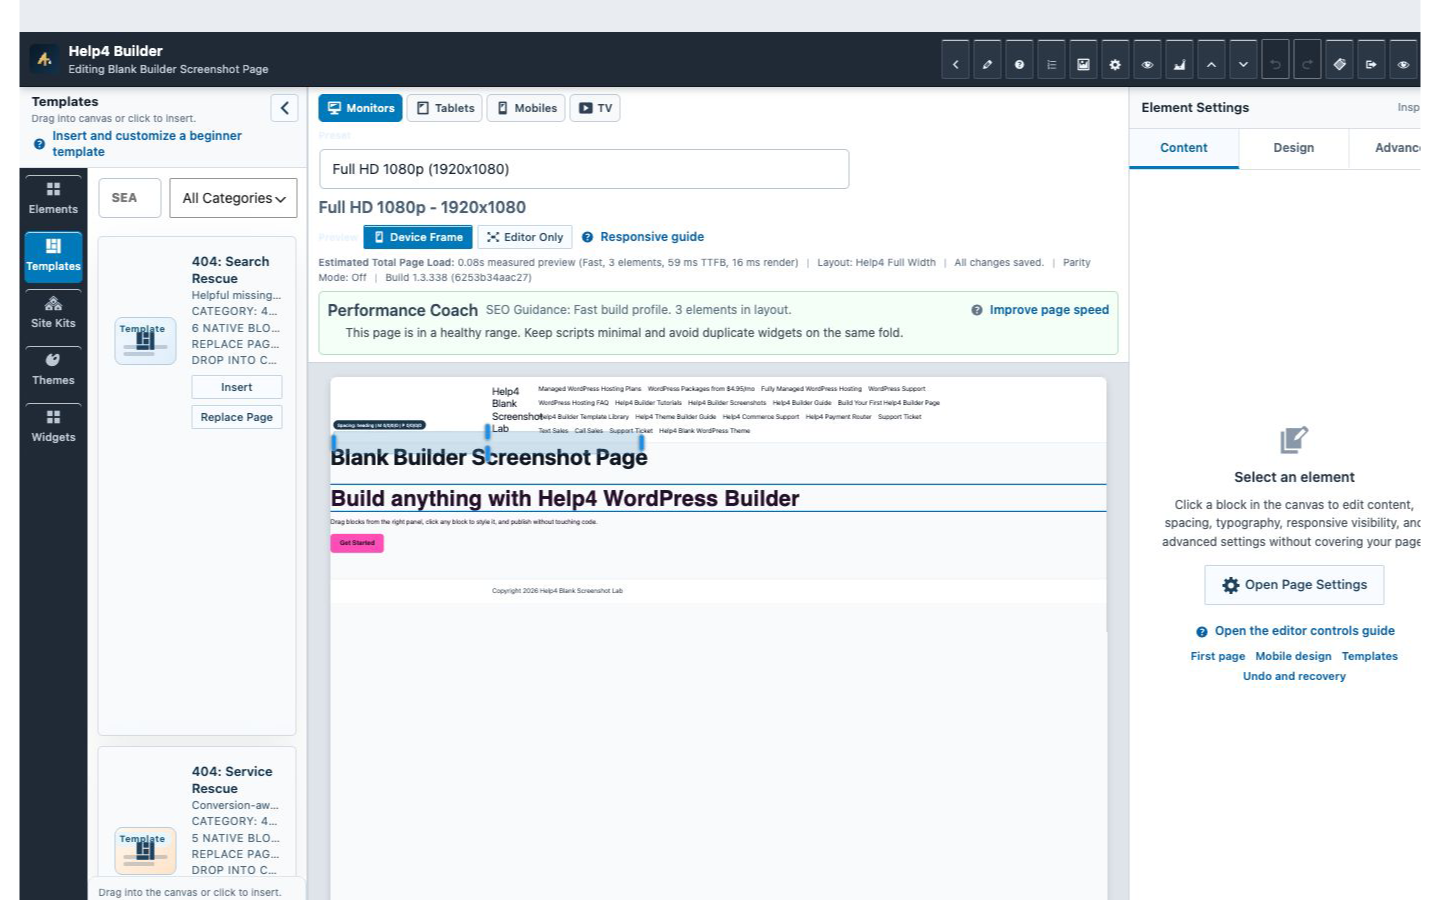Click the template search field

pos(129,198)
